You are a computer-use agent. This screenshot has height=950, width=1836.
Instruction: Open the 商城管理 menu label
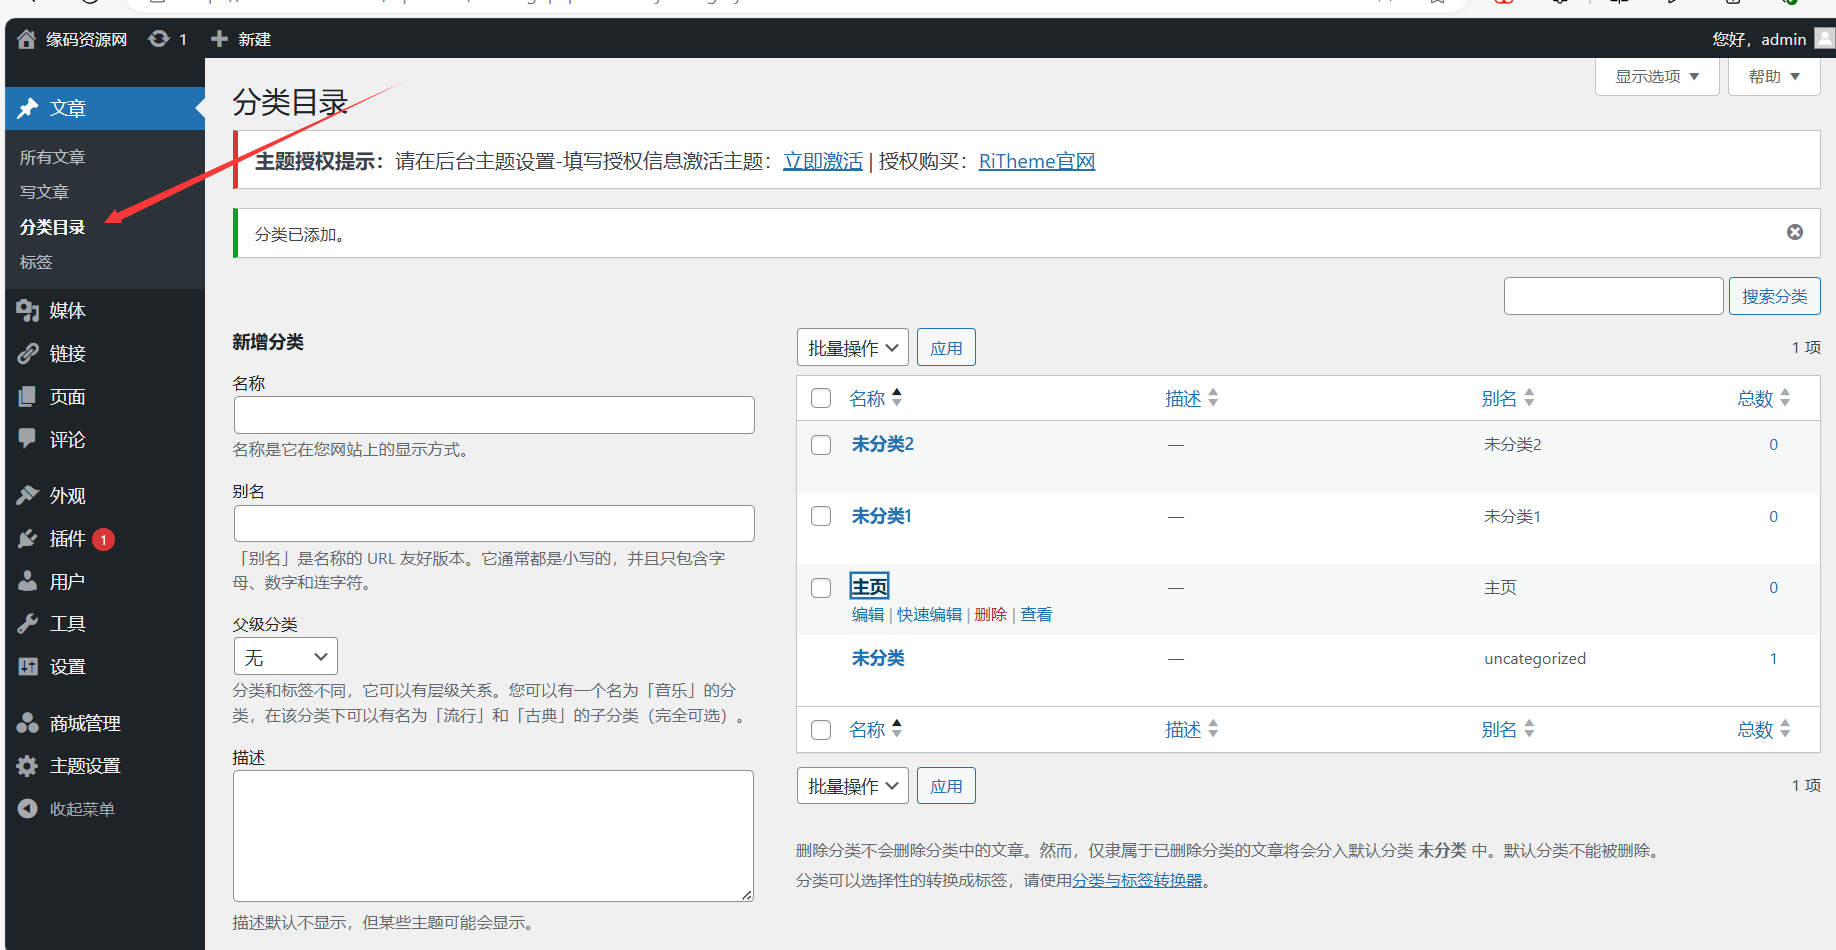(85, 723)
